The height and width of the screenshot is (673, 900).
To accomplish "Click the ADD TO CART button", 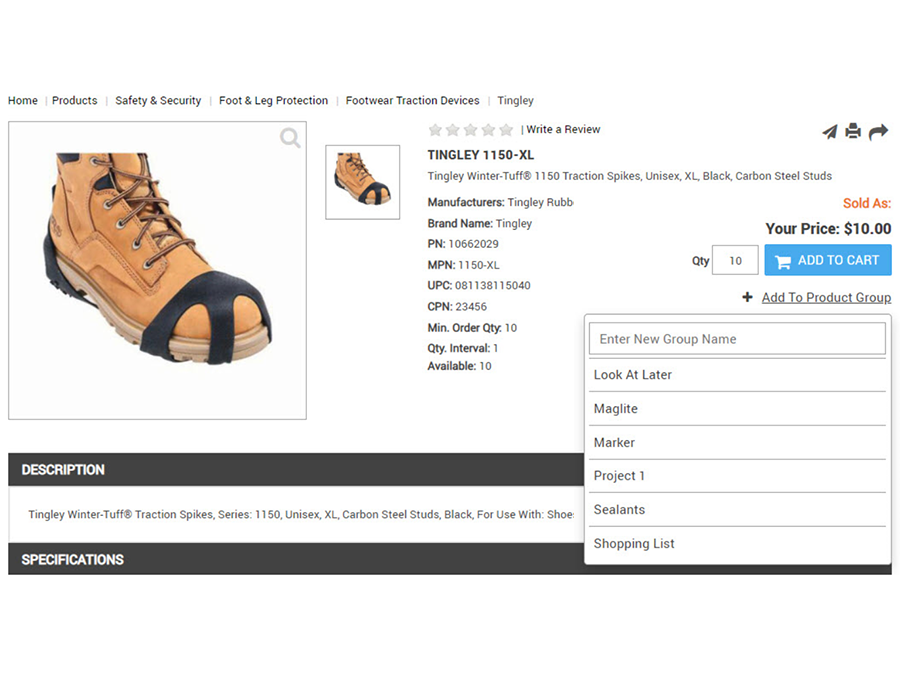I will point(828,260).
